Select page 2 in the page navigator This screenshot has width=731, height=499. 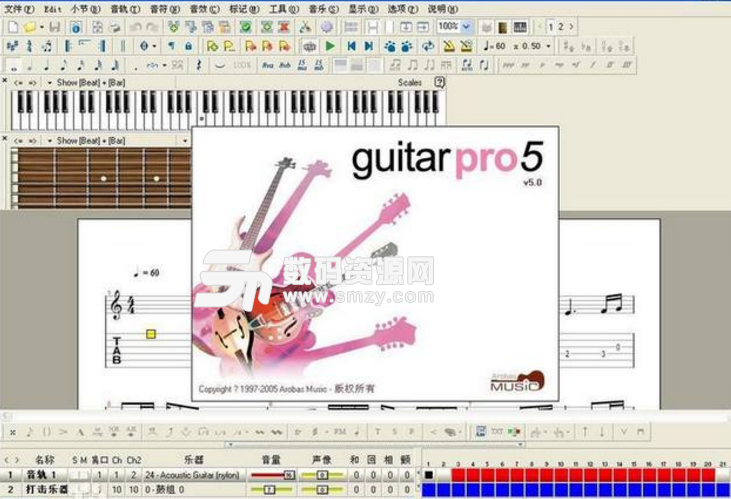pyautogui.click(x=561, y=27)
